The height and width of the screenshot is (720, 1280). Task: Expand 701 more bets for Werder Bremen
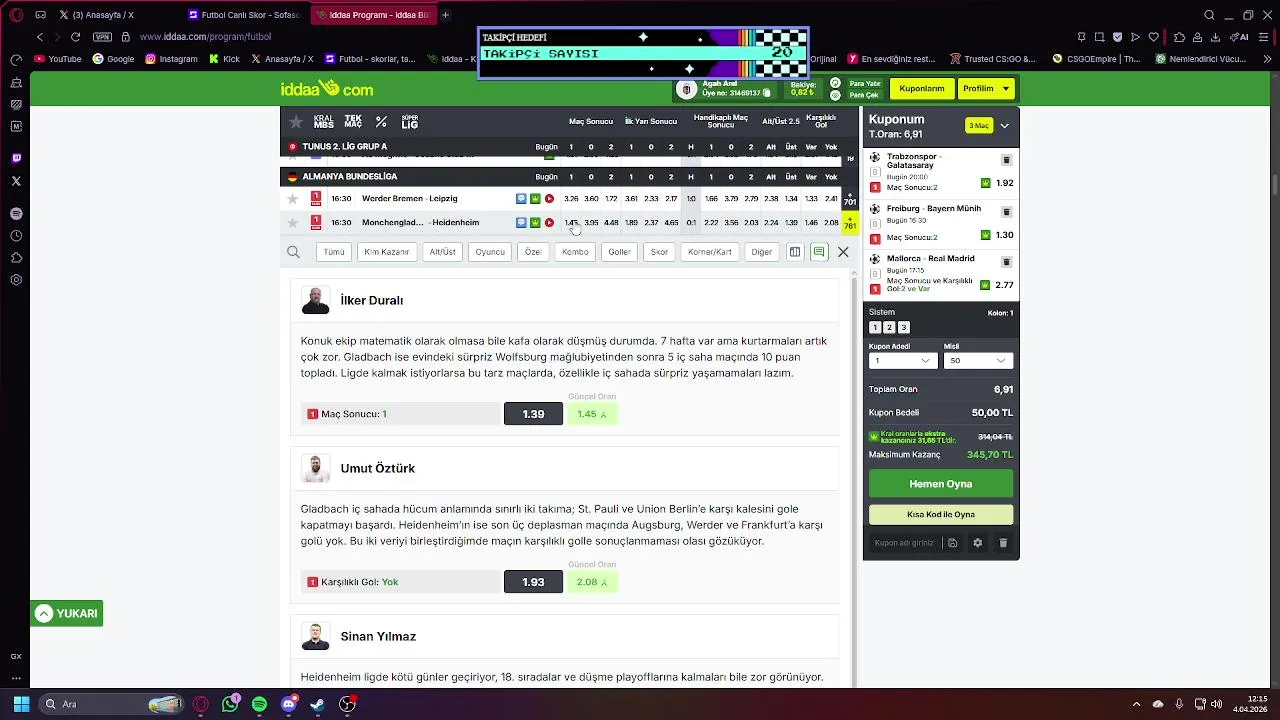(x=850, y=199)
